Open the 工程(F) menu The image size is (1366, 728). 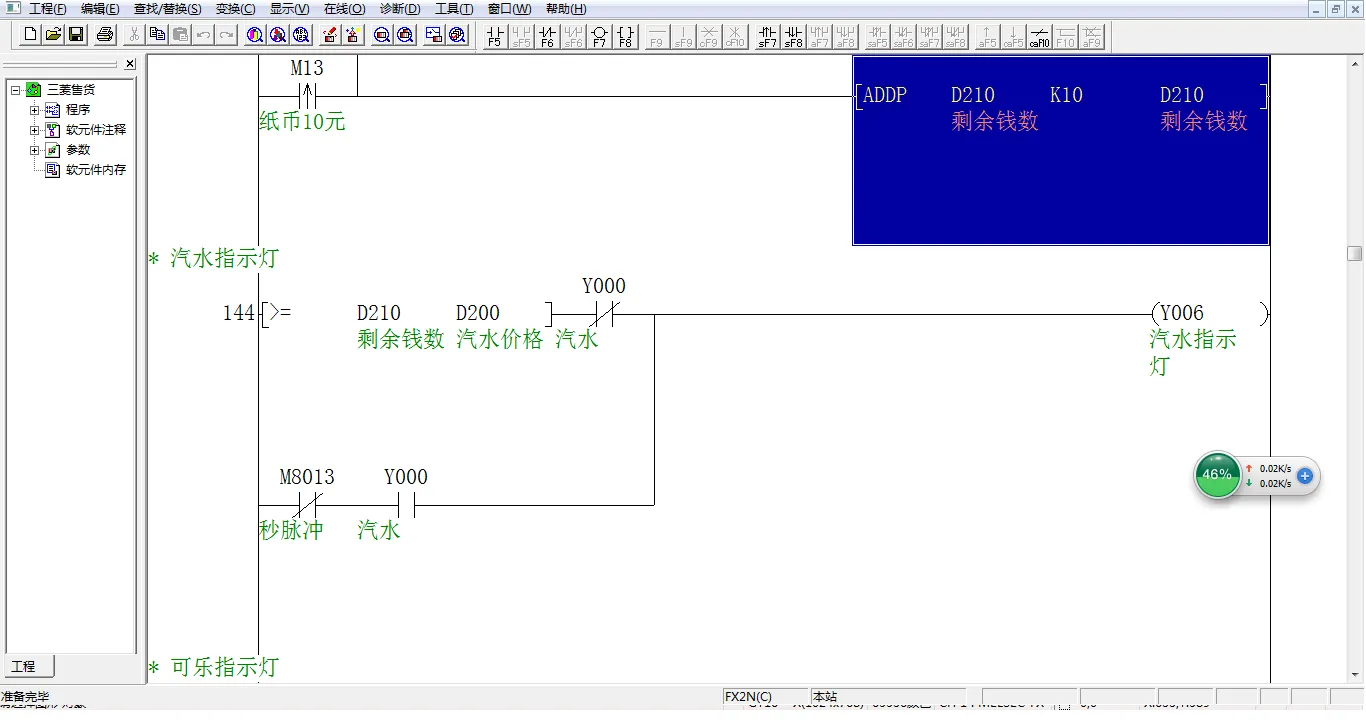pos(48,9)
